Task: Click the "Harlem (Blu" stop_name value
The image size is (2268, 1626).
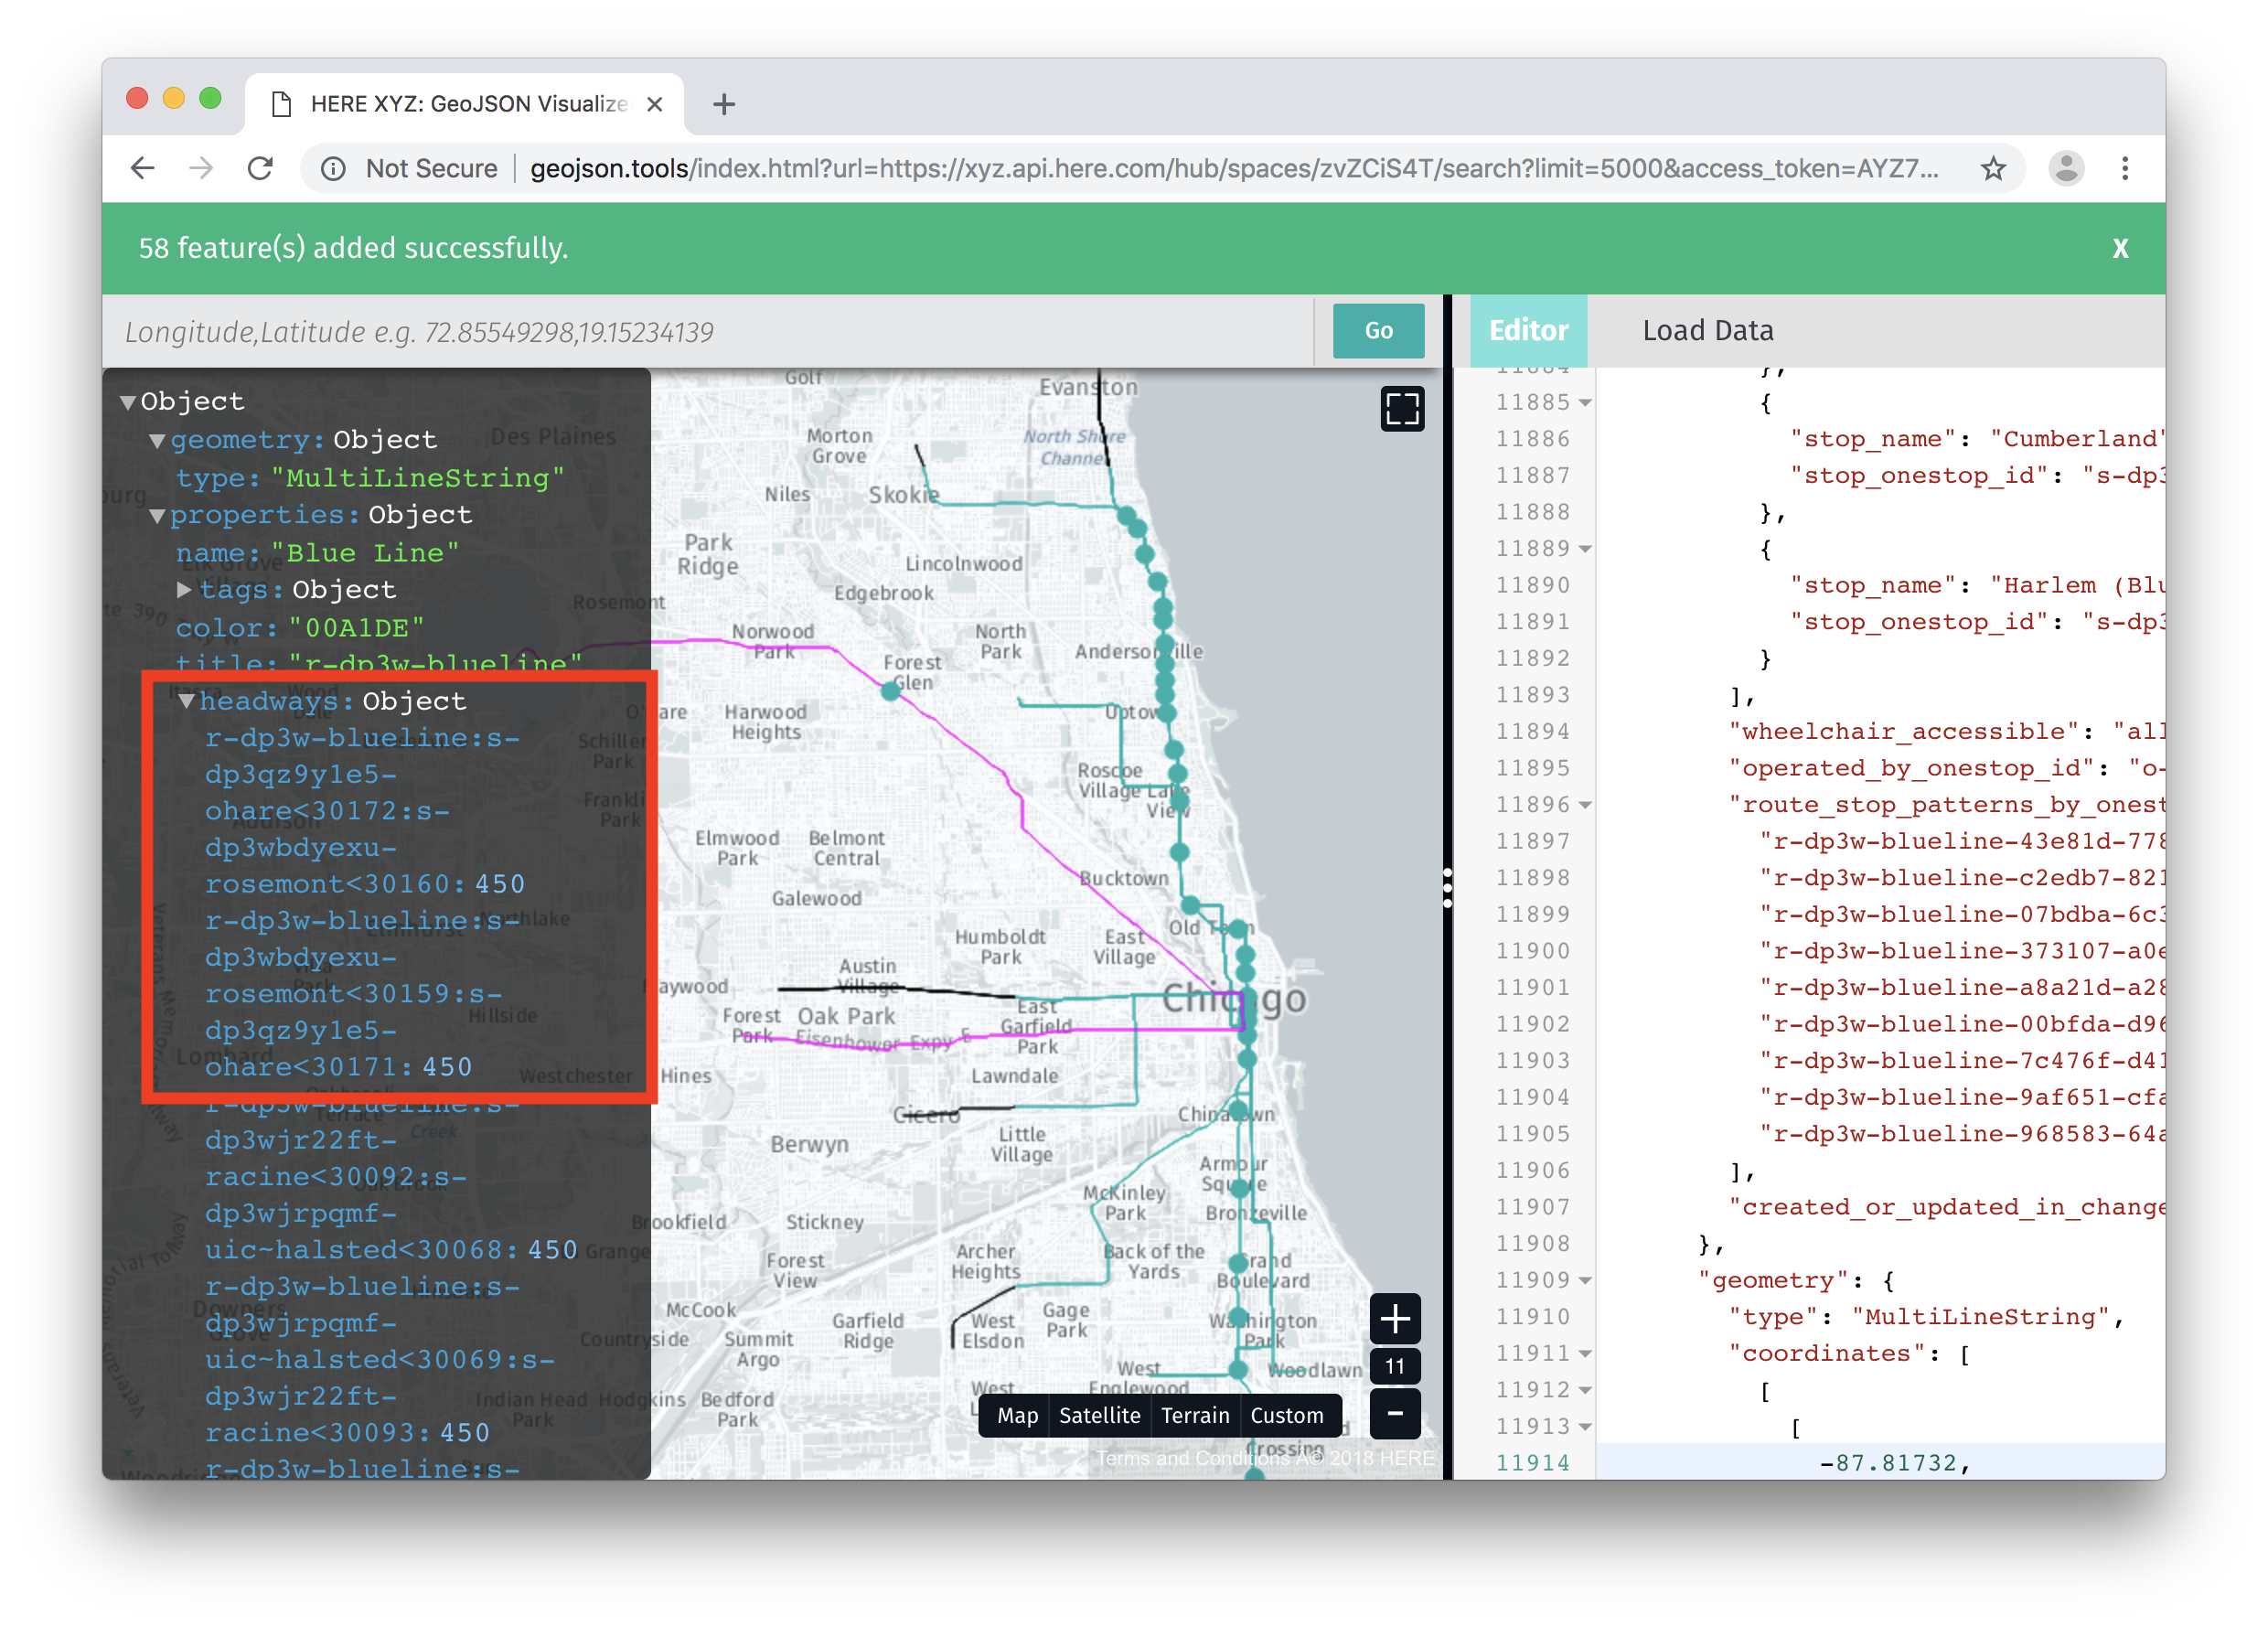Action: 2076,586
